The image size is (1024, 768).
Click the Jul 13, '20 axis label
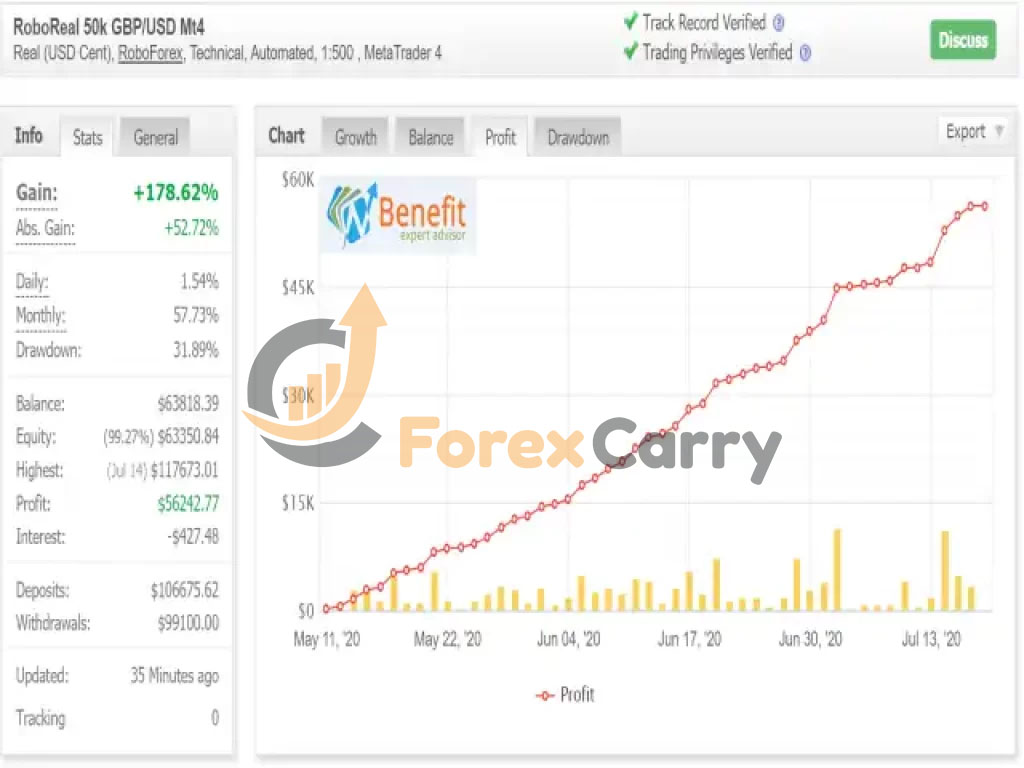tap(931, 639)
